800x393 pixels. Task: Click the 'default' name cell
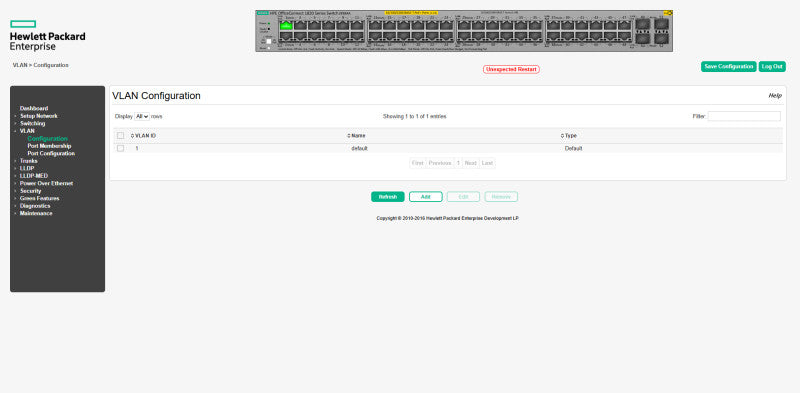[x=359, y=149]
